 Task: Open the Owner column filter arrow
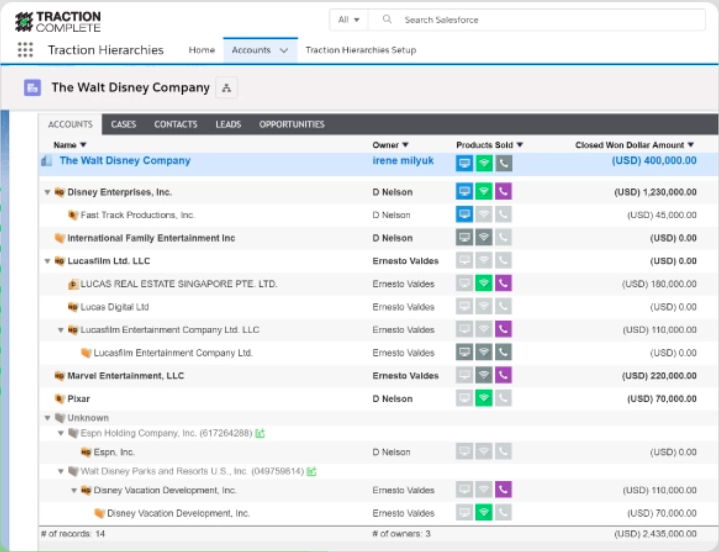(405, 145)
